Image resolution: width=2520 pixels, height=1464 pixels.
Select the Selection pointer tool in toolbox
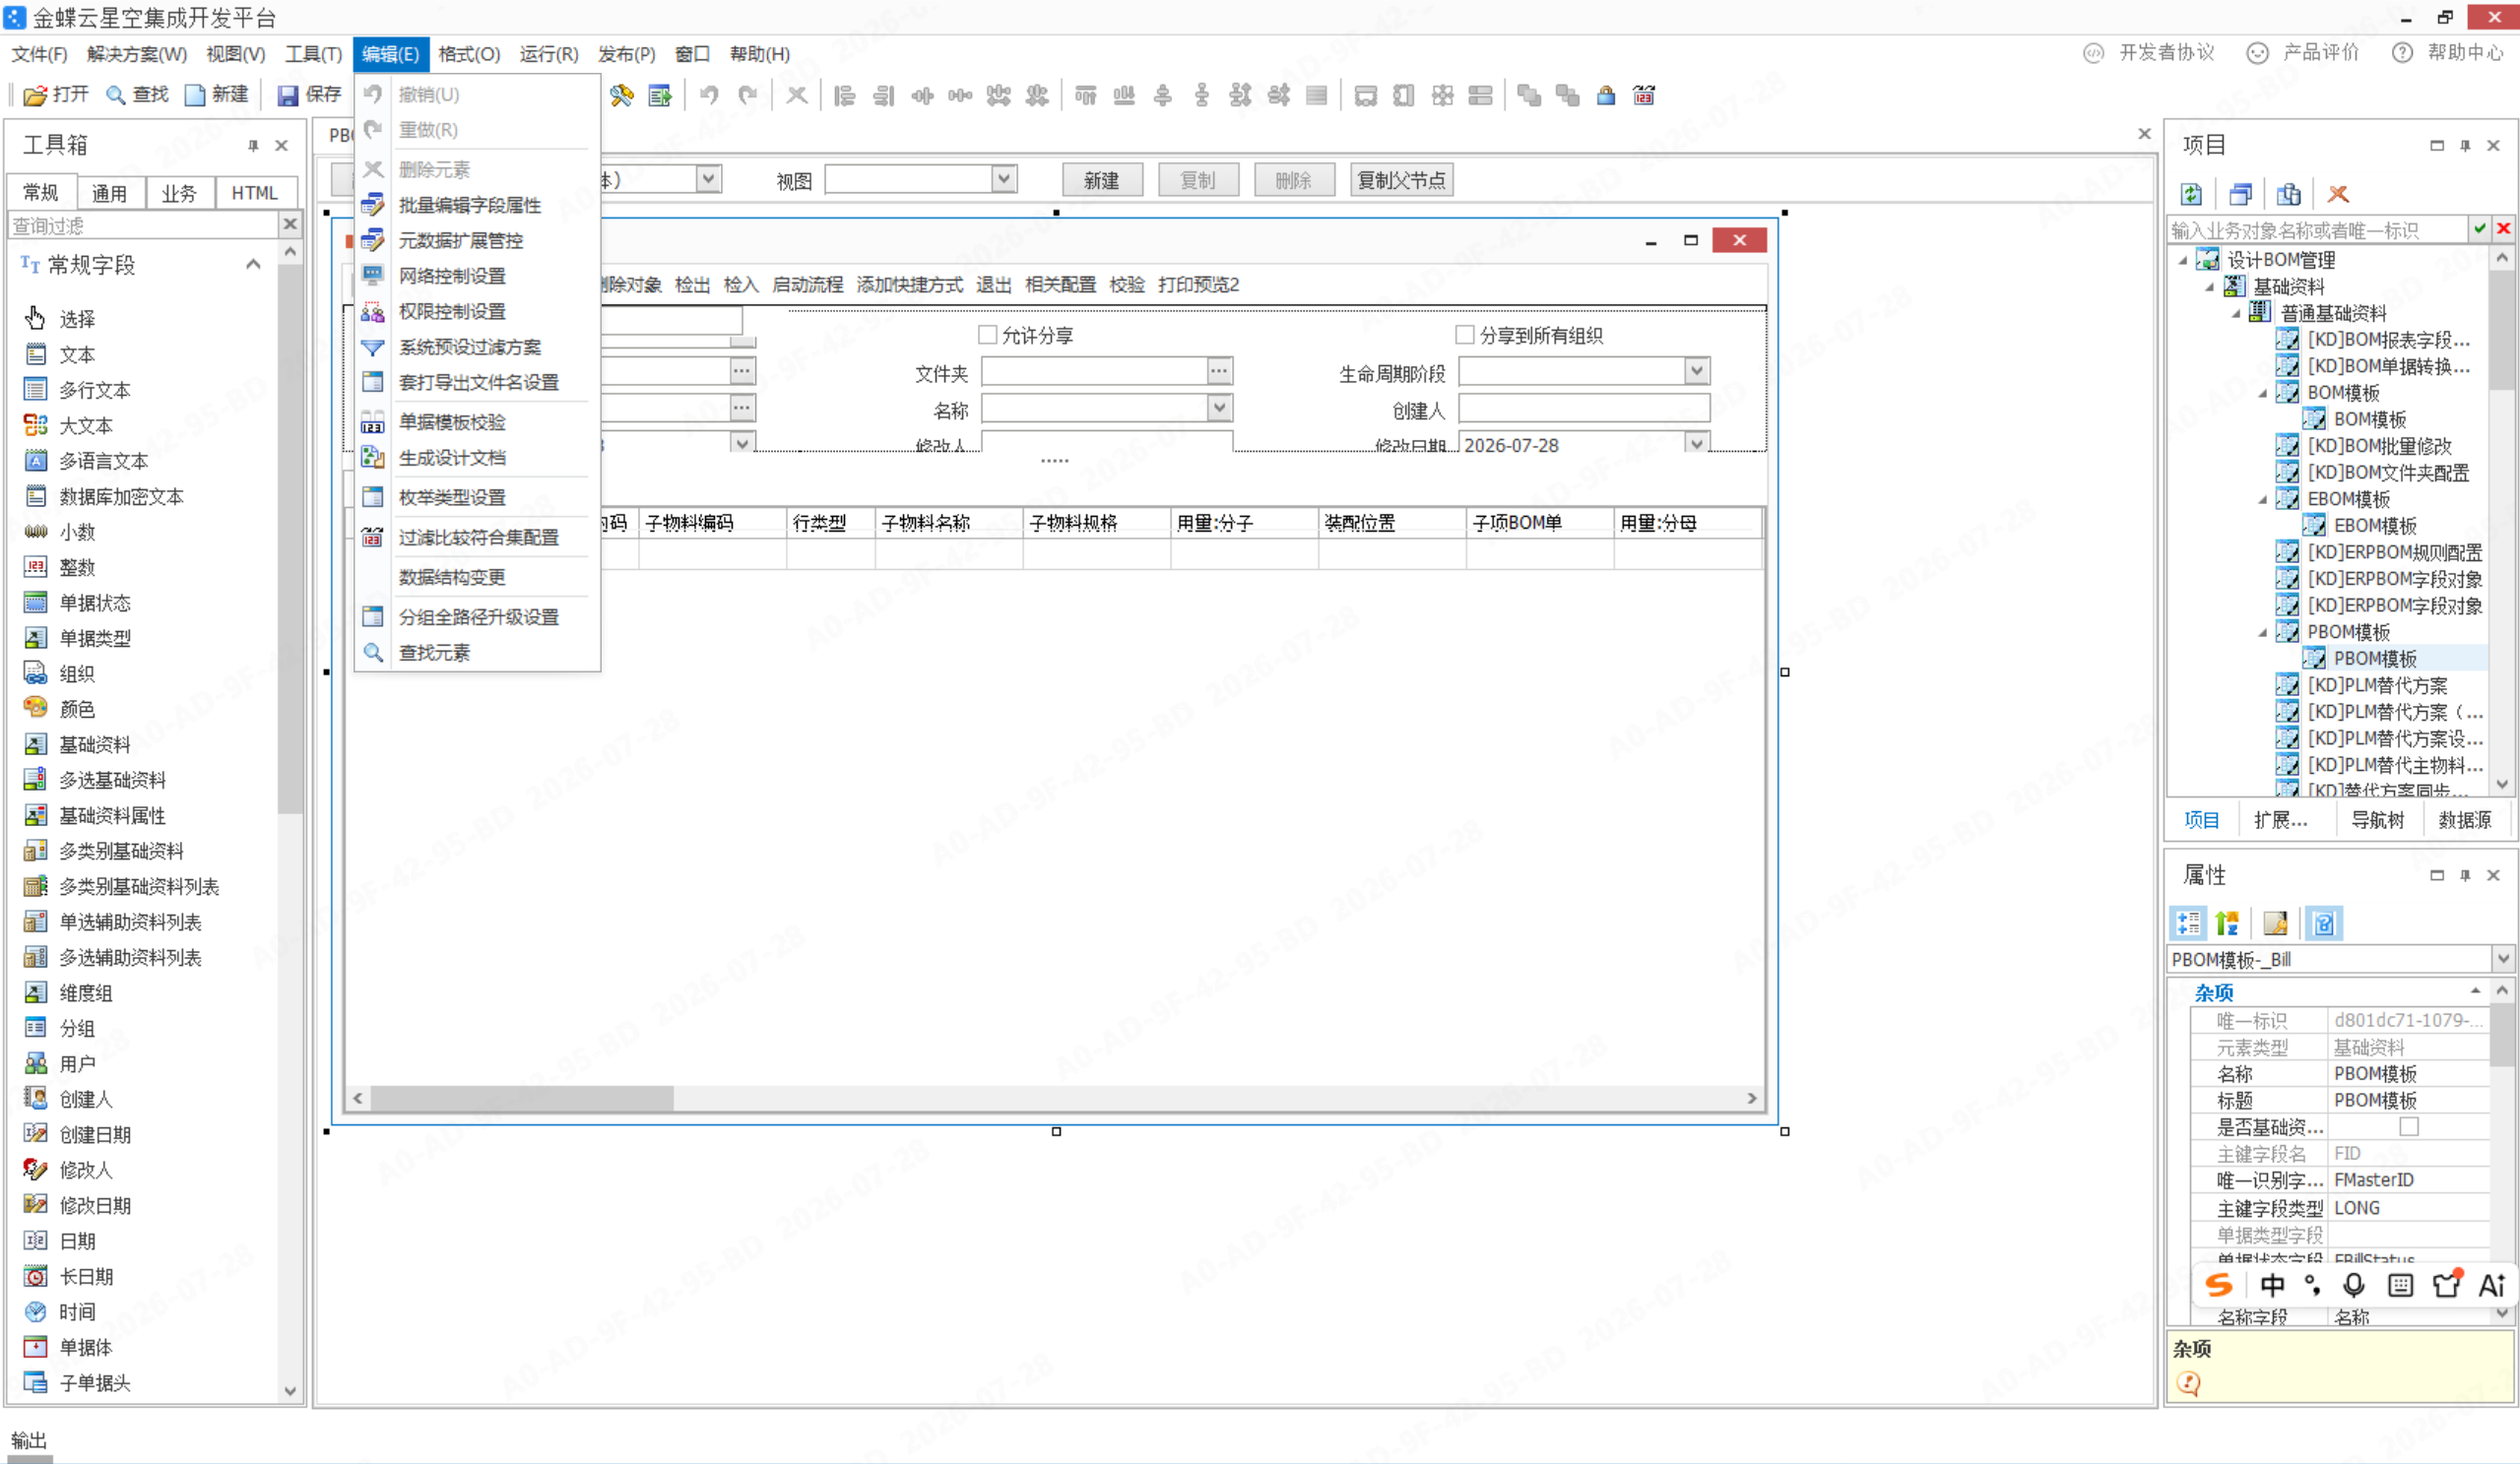pos(76,319)
